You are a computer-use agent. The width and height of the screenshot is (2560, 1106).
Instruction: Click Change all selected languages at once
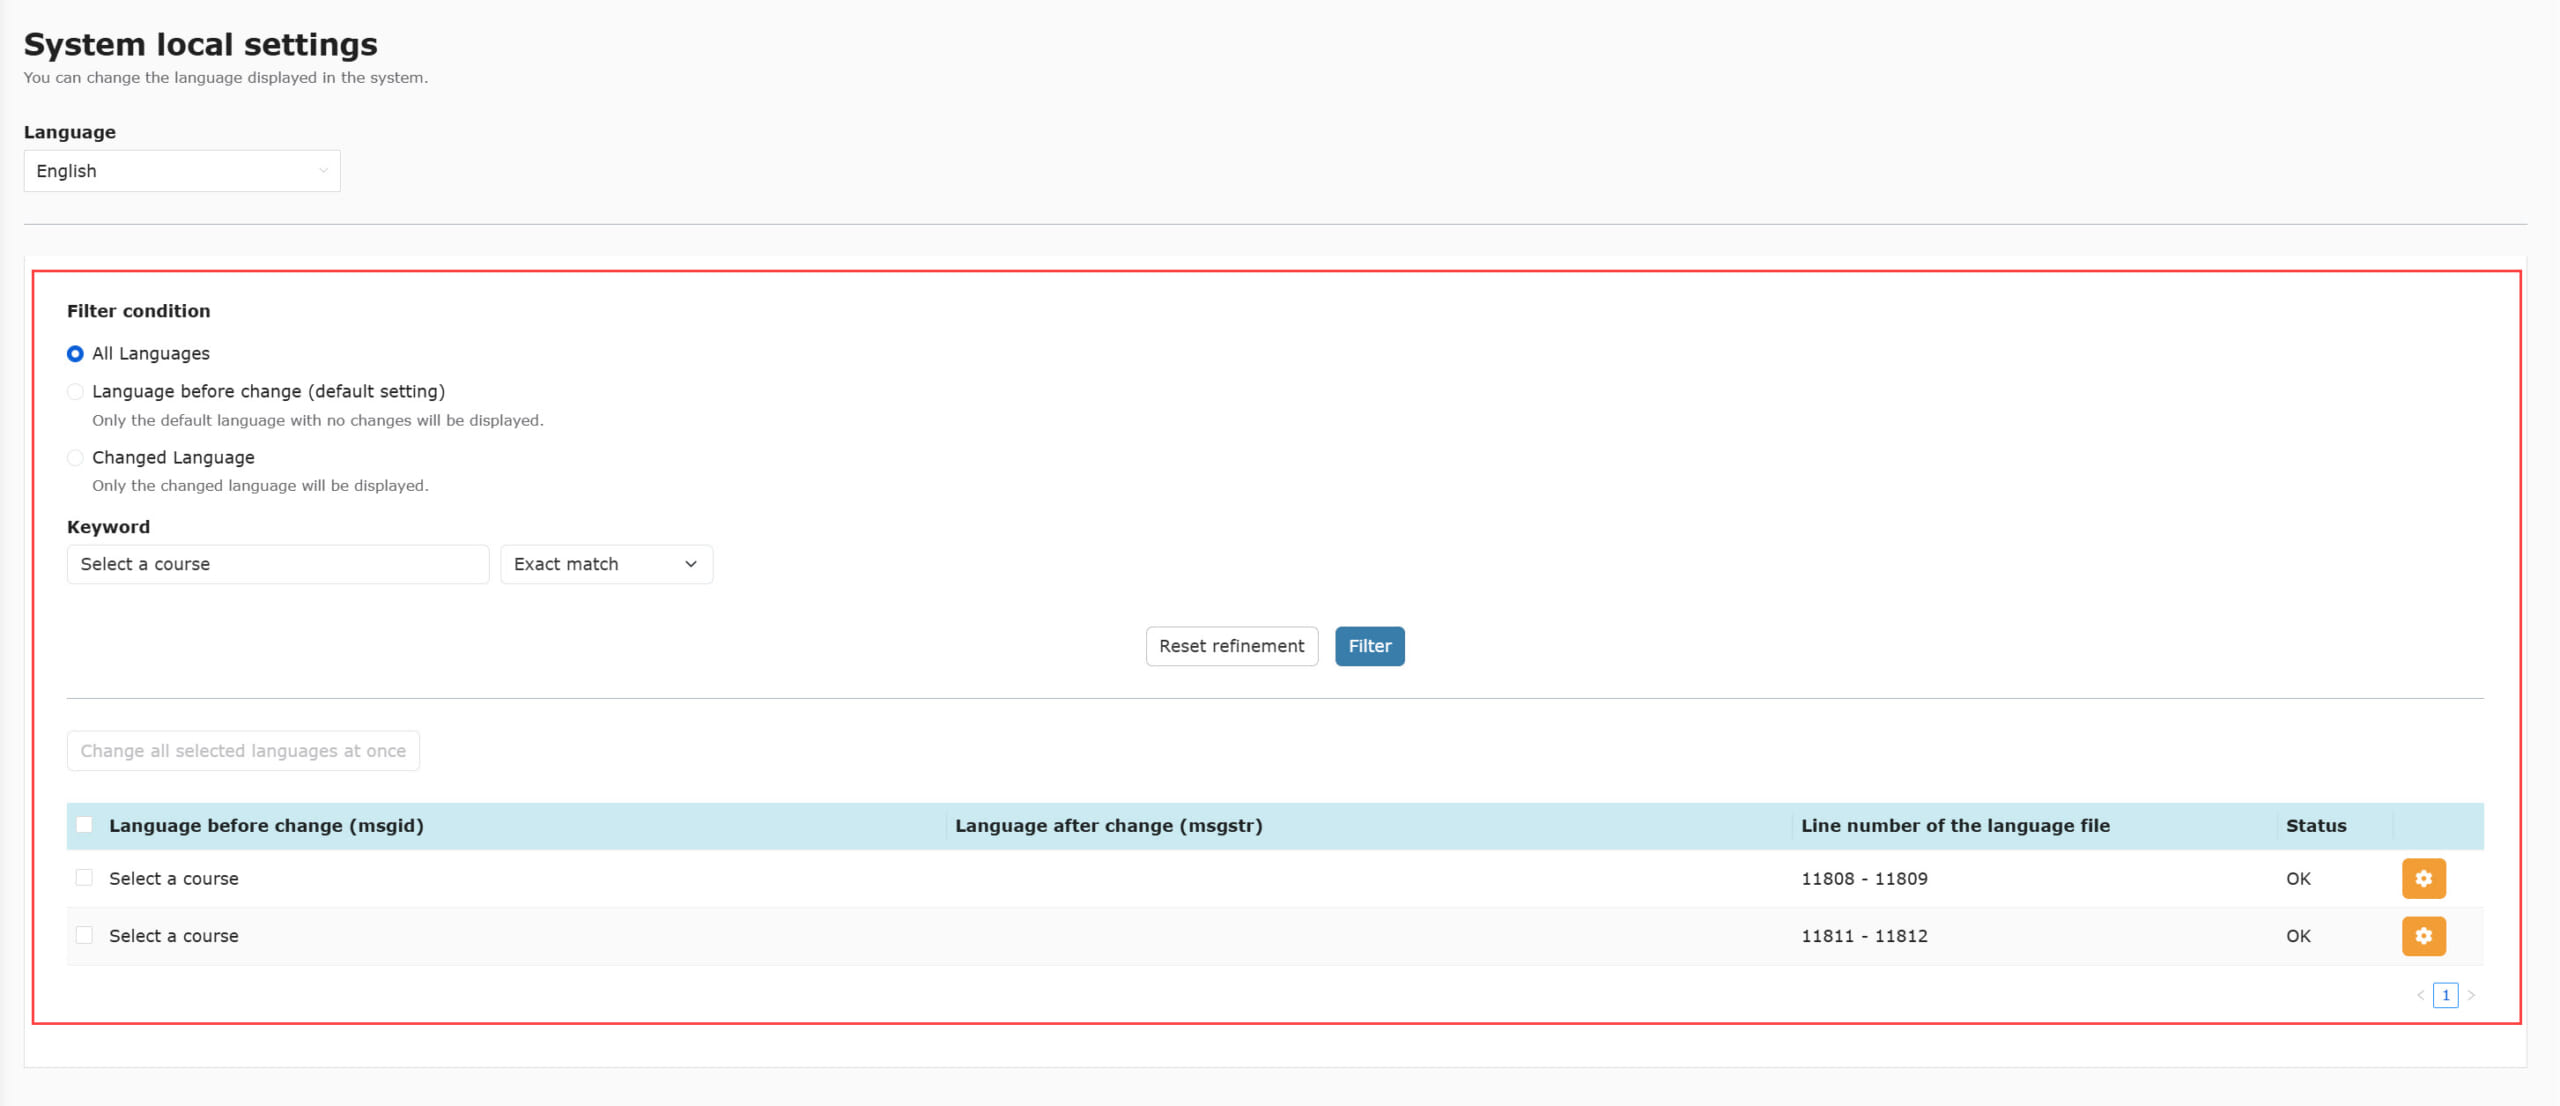(x=243, y=751)
